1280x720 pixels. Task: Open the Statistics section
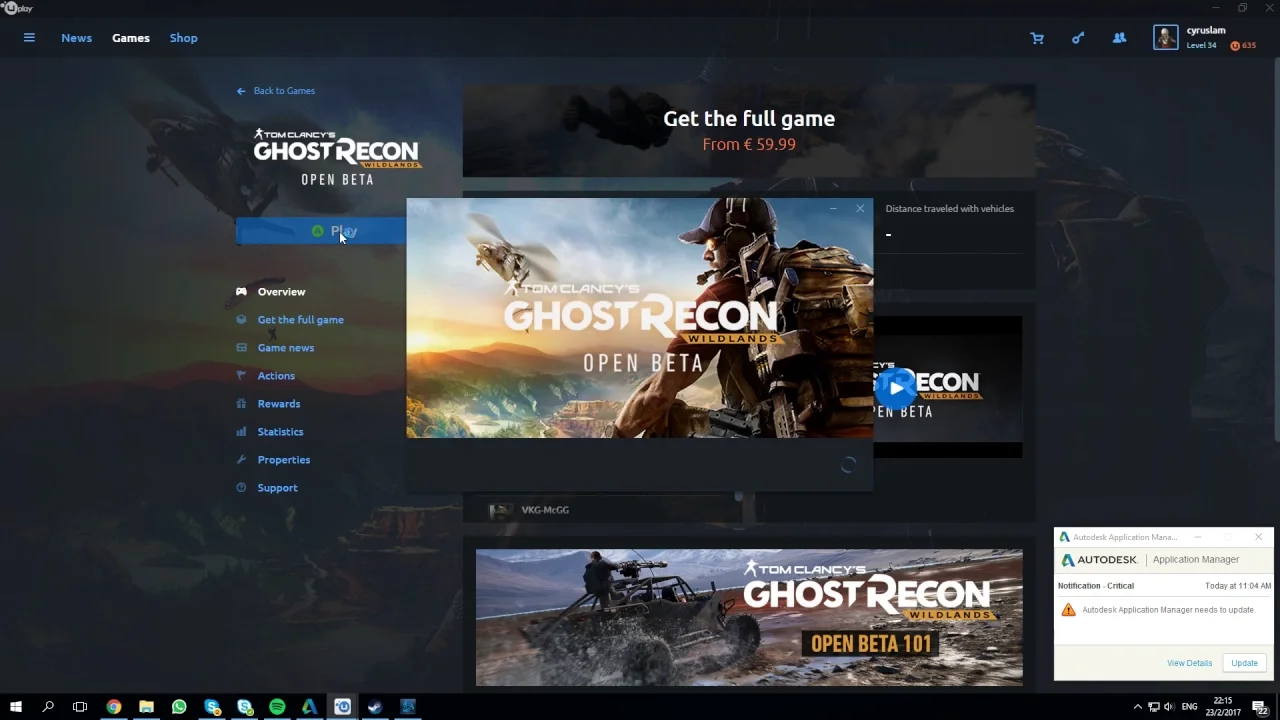coord(280,432)
